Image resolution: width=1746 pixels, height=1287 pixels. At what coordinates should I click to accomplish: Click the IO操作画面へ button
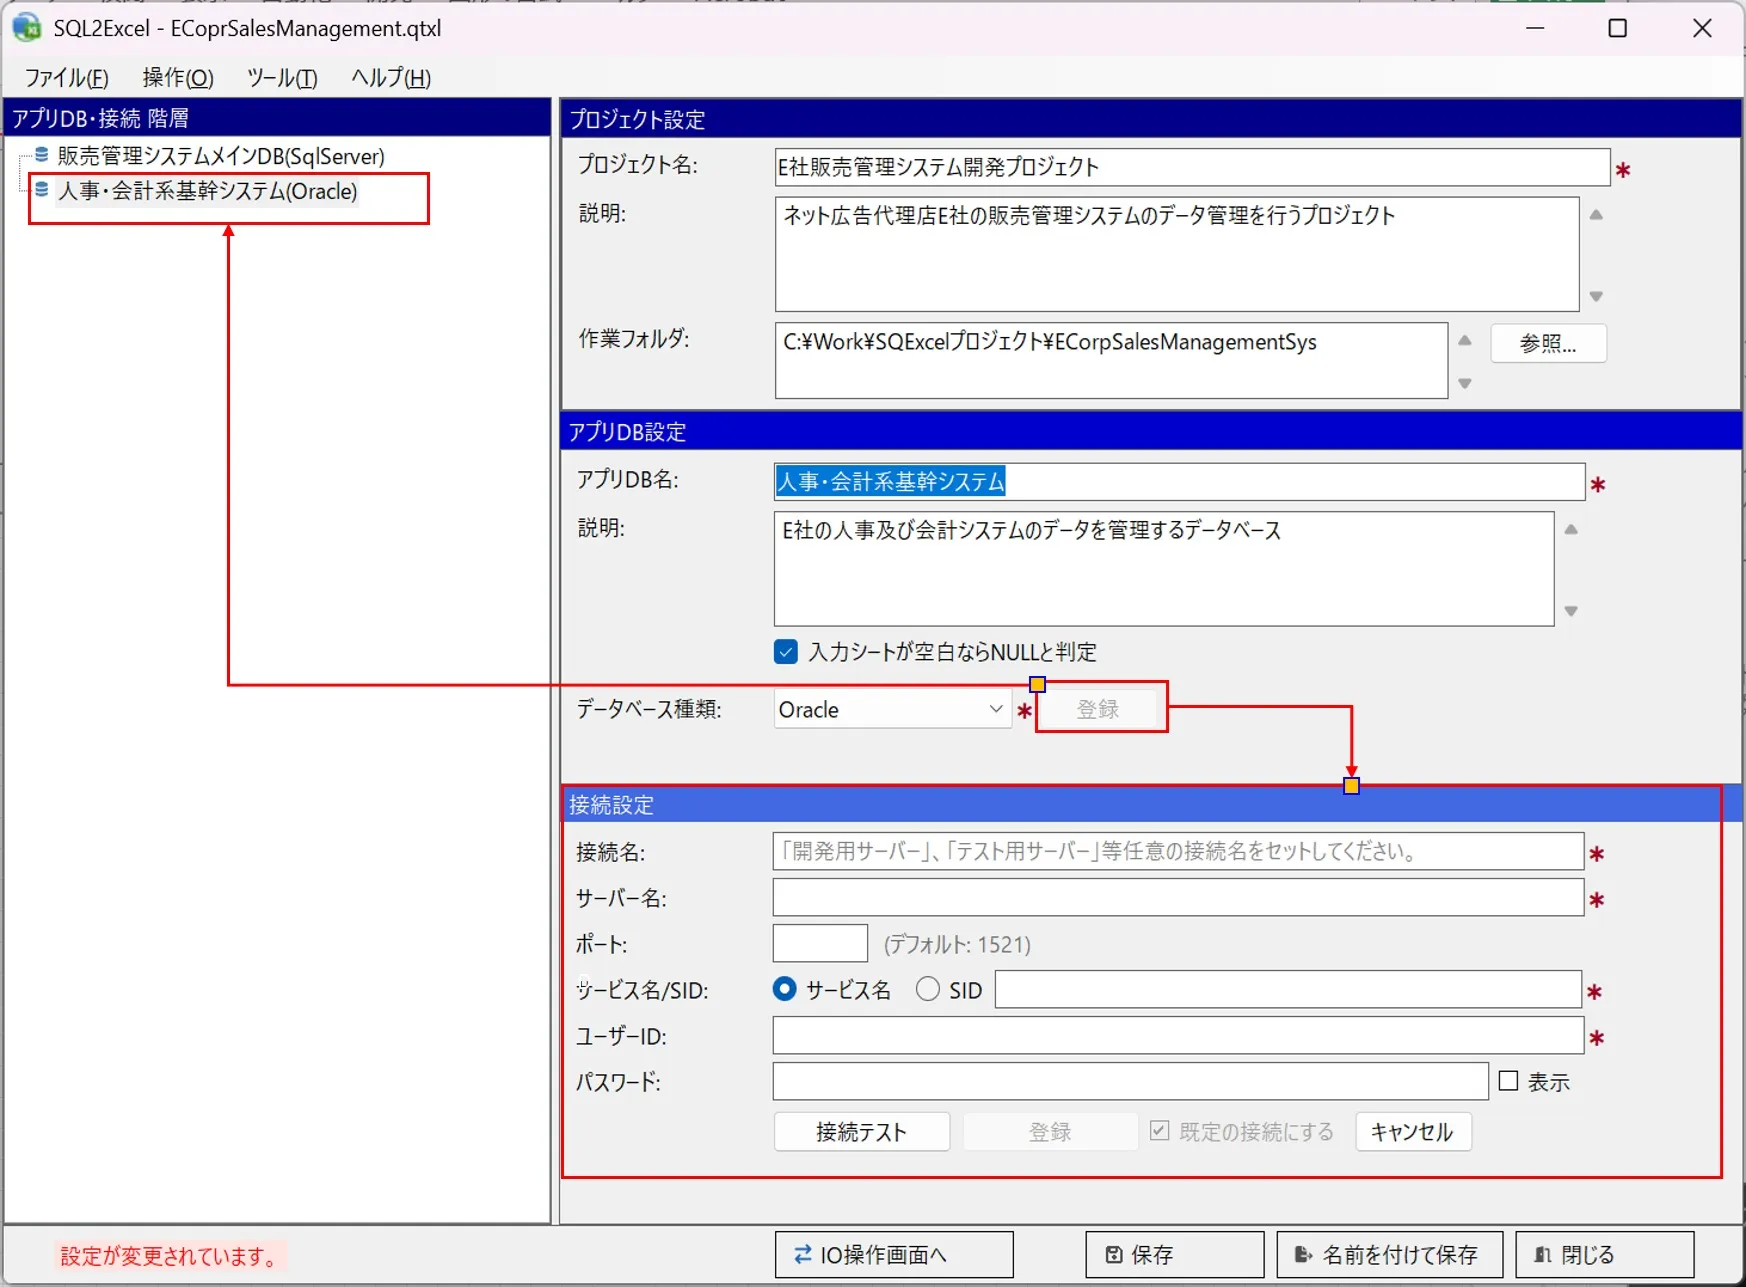tap(894, 1254)
